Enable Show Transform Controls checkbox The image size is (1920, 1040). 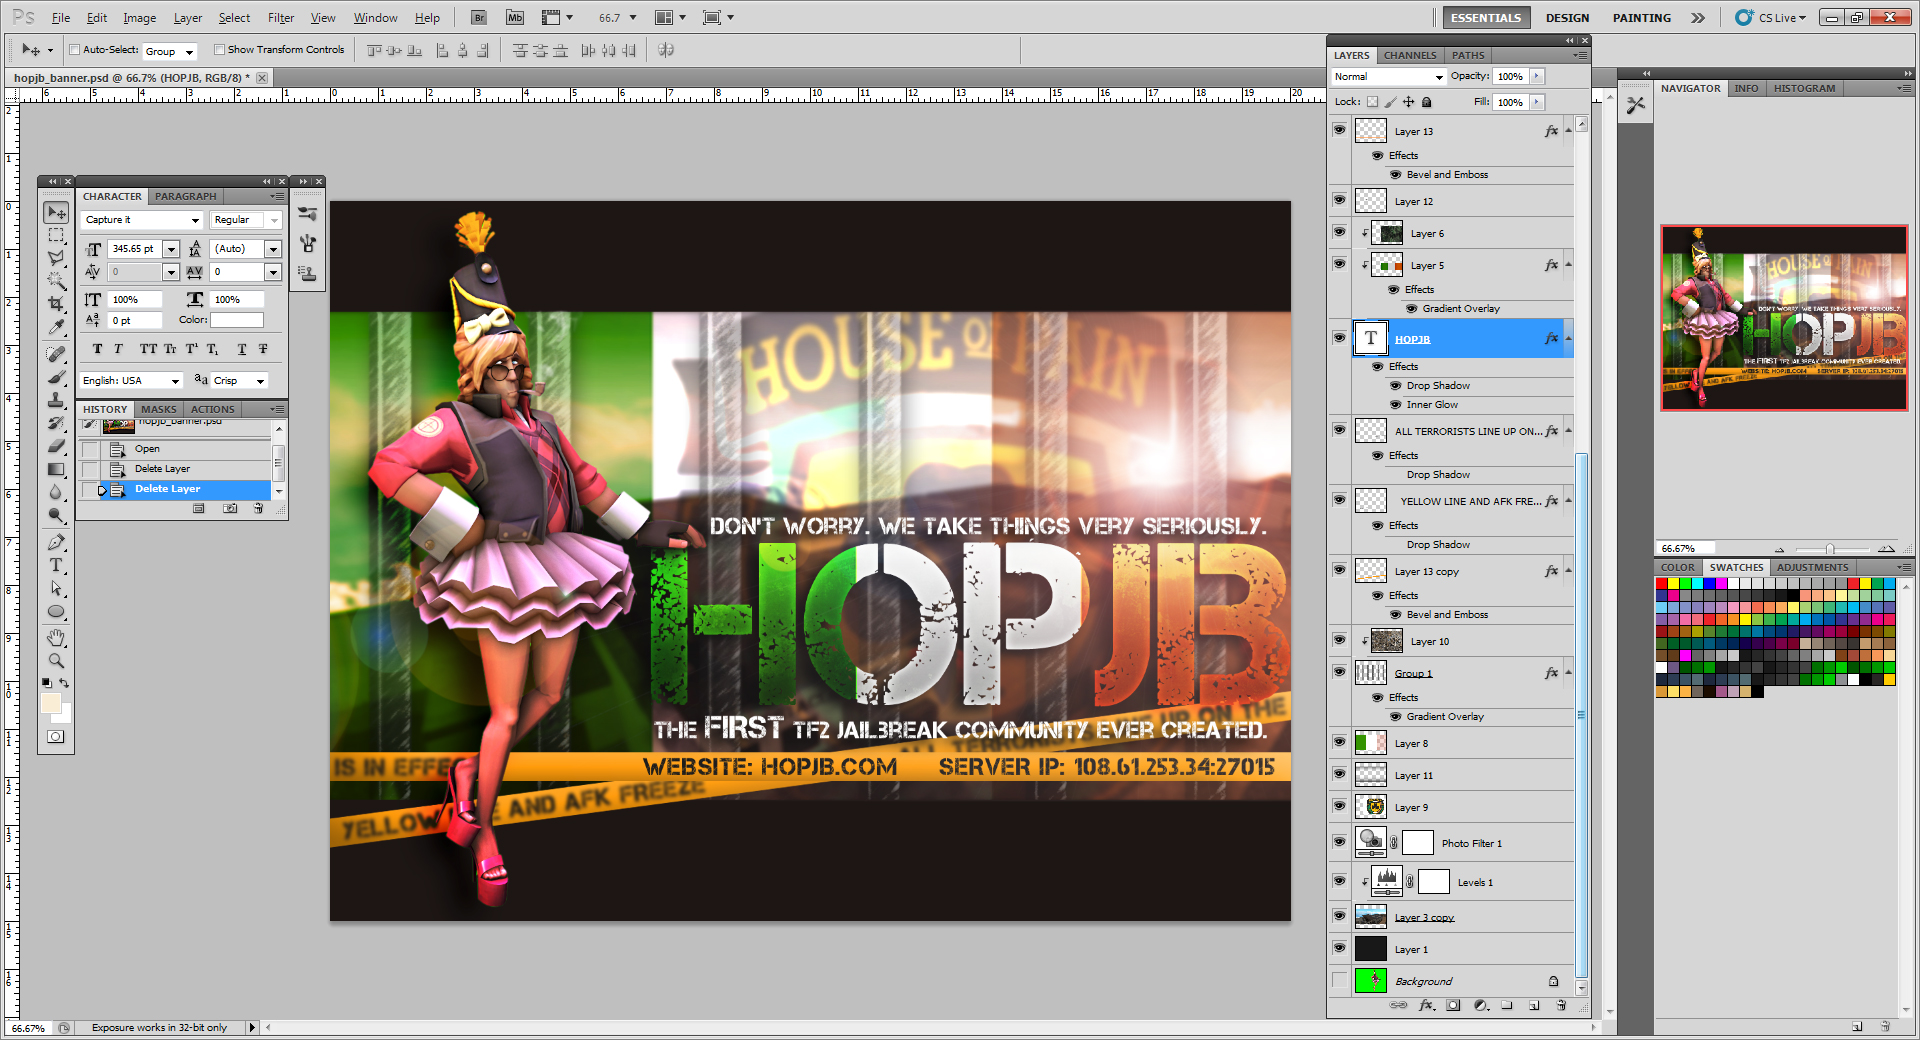(220, 49)
